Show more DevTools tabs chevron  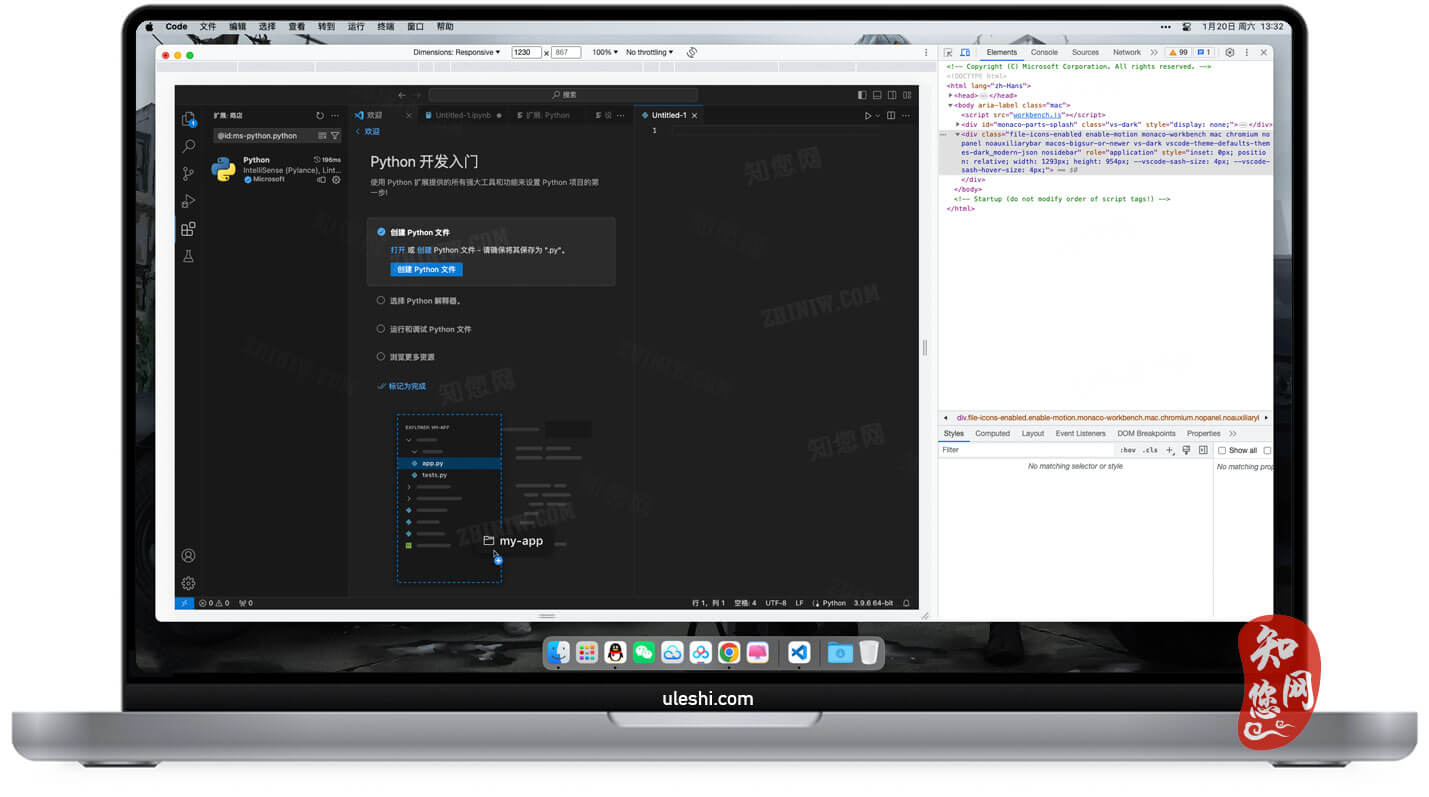1154,52
